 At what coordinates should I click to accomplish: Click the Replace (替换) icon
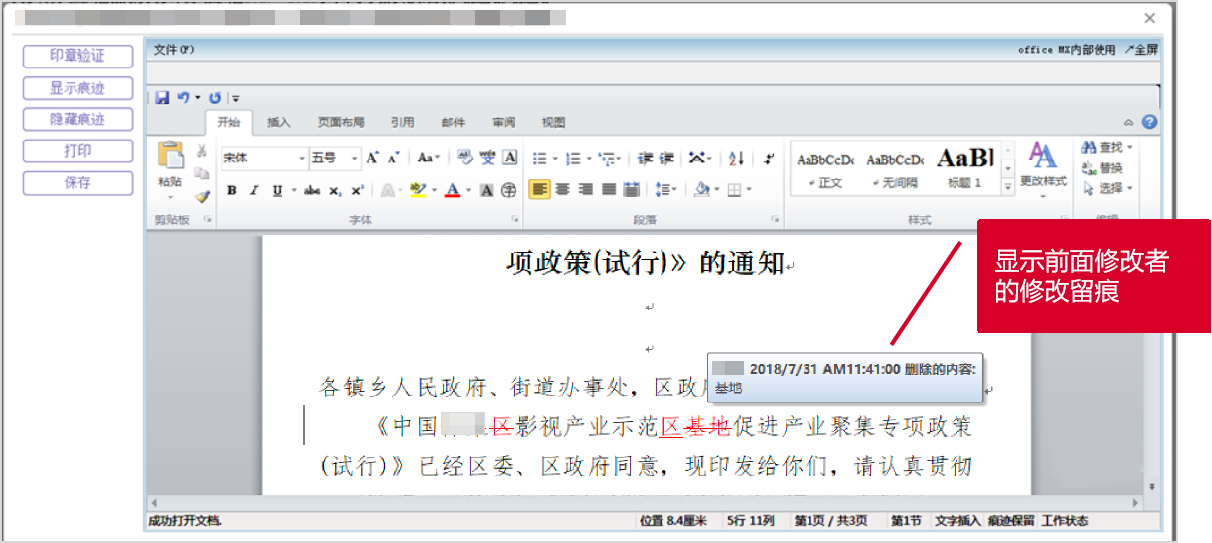click(1103, 168)
